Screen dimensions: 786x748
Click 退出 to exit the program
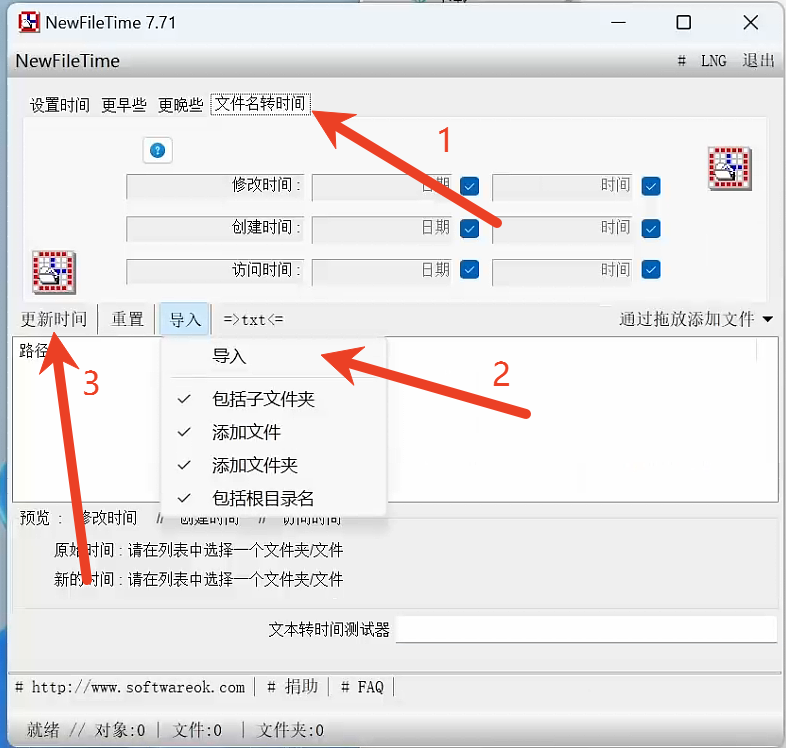click(758, 61)
